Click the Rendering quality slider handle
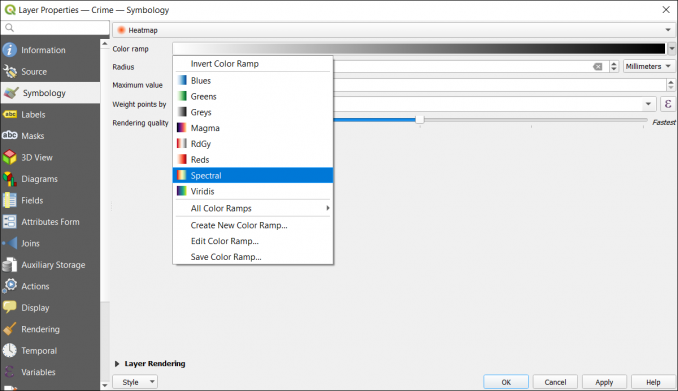Image resolution: width=678 pixels, height=391 pixels. (419, 119)
